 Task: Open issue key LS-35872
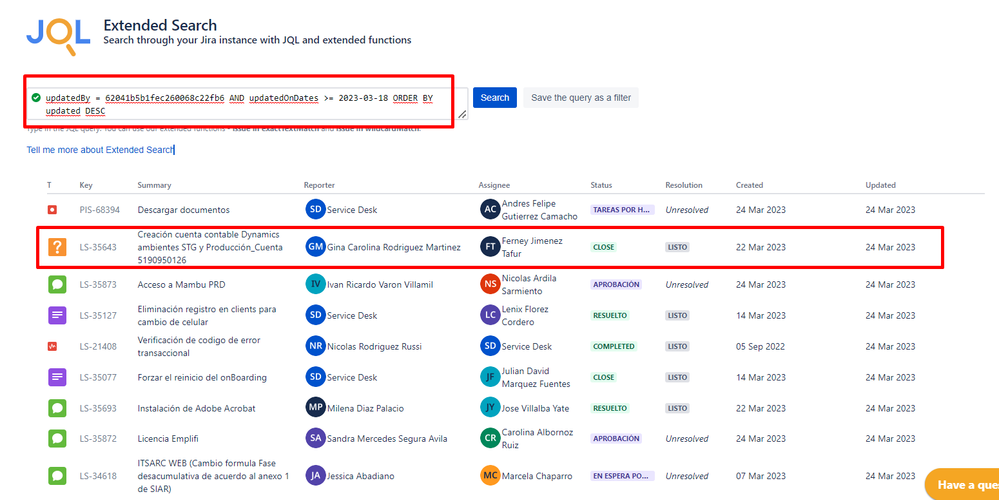click(x=98, y=439)
